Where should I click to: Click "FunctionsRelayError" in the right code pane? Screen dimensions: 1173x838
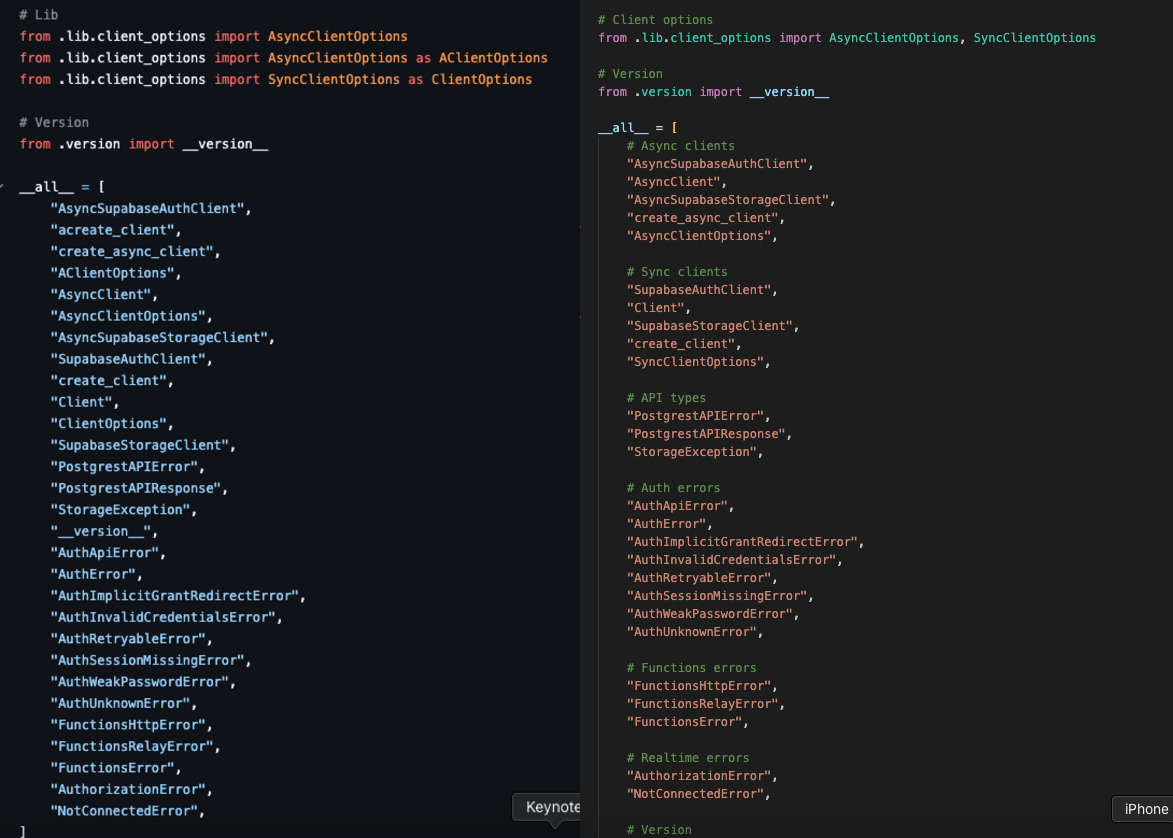pos(705,703)
